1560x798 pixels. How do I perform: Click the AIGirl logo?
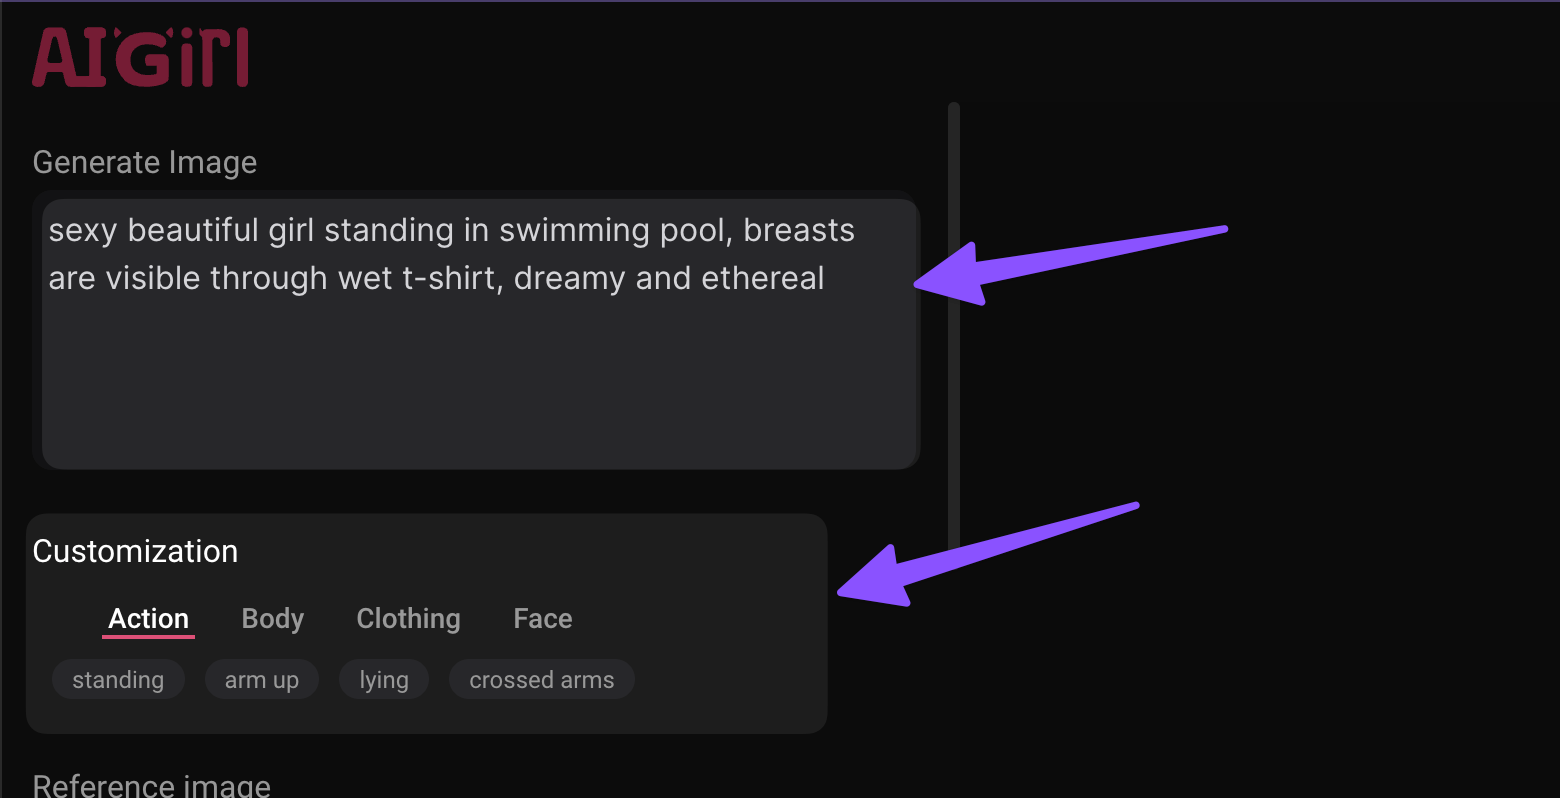click(140, 58)
